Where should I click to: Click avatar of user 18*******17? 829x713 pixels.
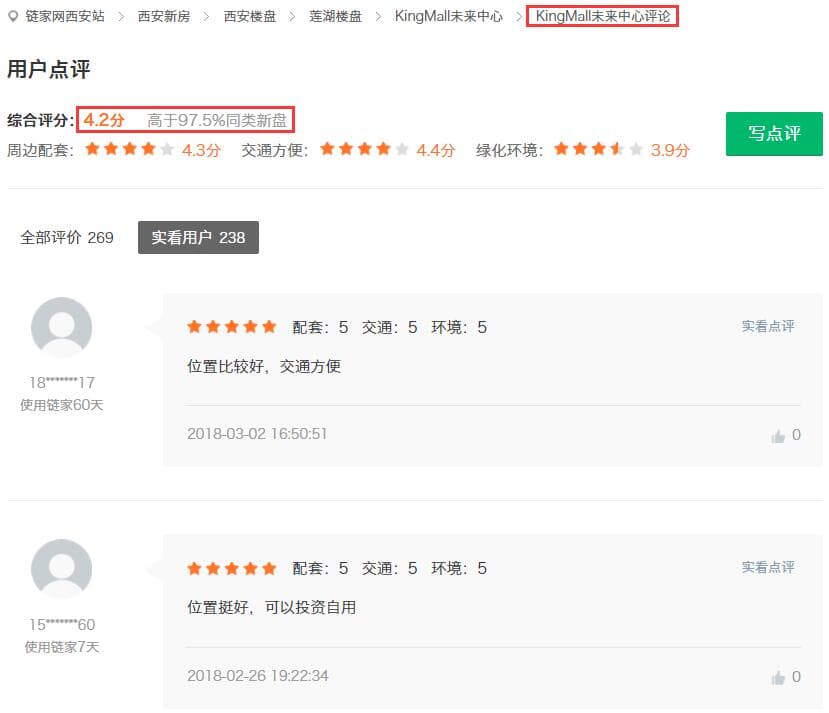(62, 328)
